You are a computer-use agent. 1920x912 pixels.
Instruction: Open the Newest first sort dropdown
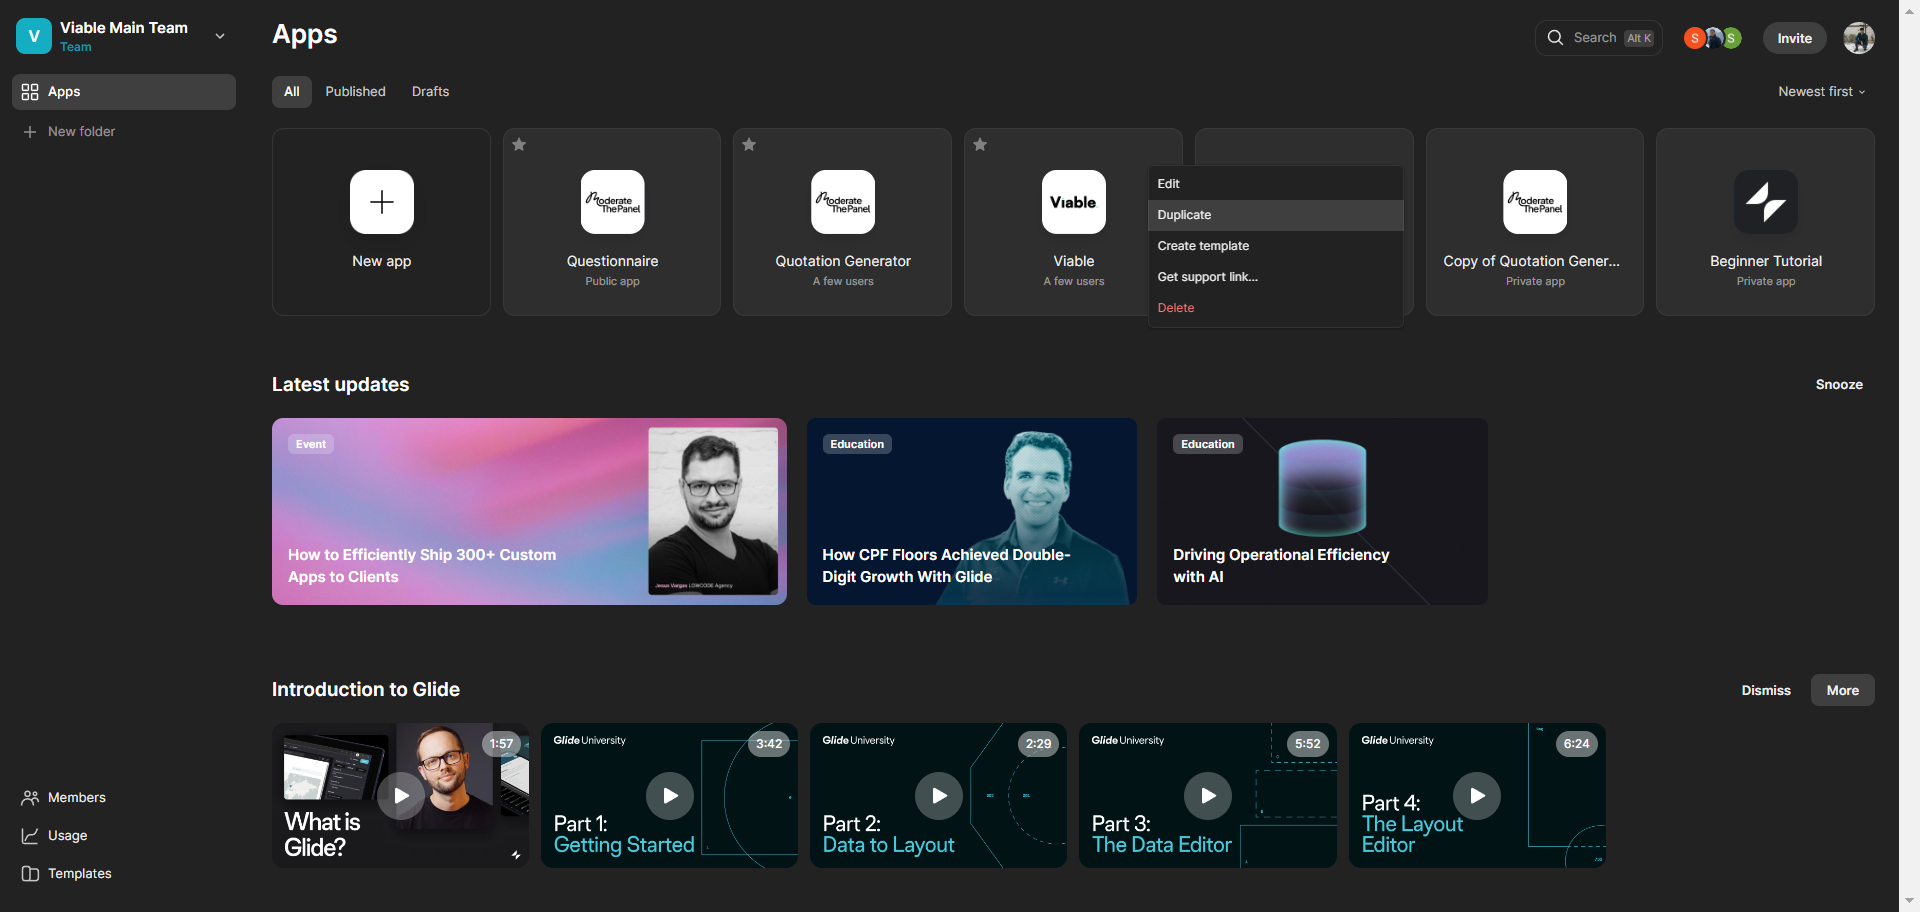tap(1822, 92)
